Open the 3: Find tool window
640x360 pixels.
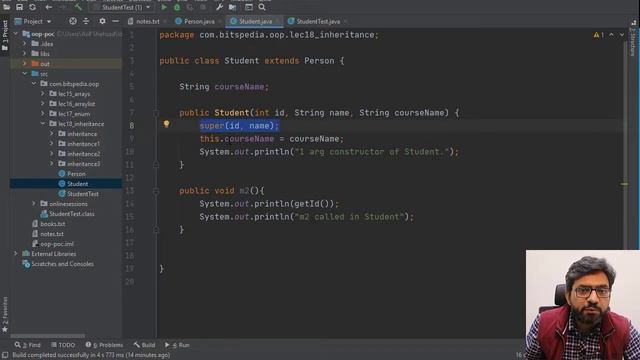point(28,345)
